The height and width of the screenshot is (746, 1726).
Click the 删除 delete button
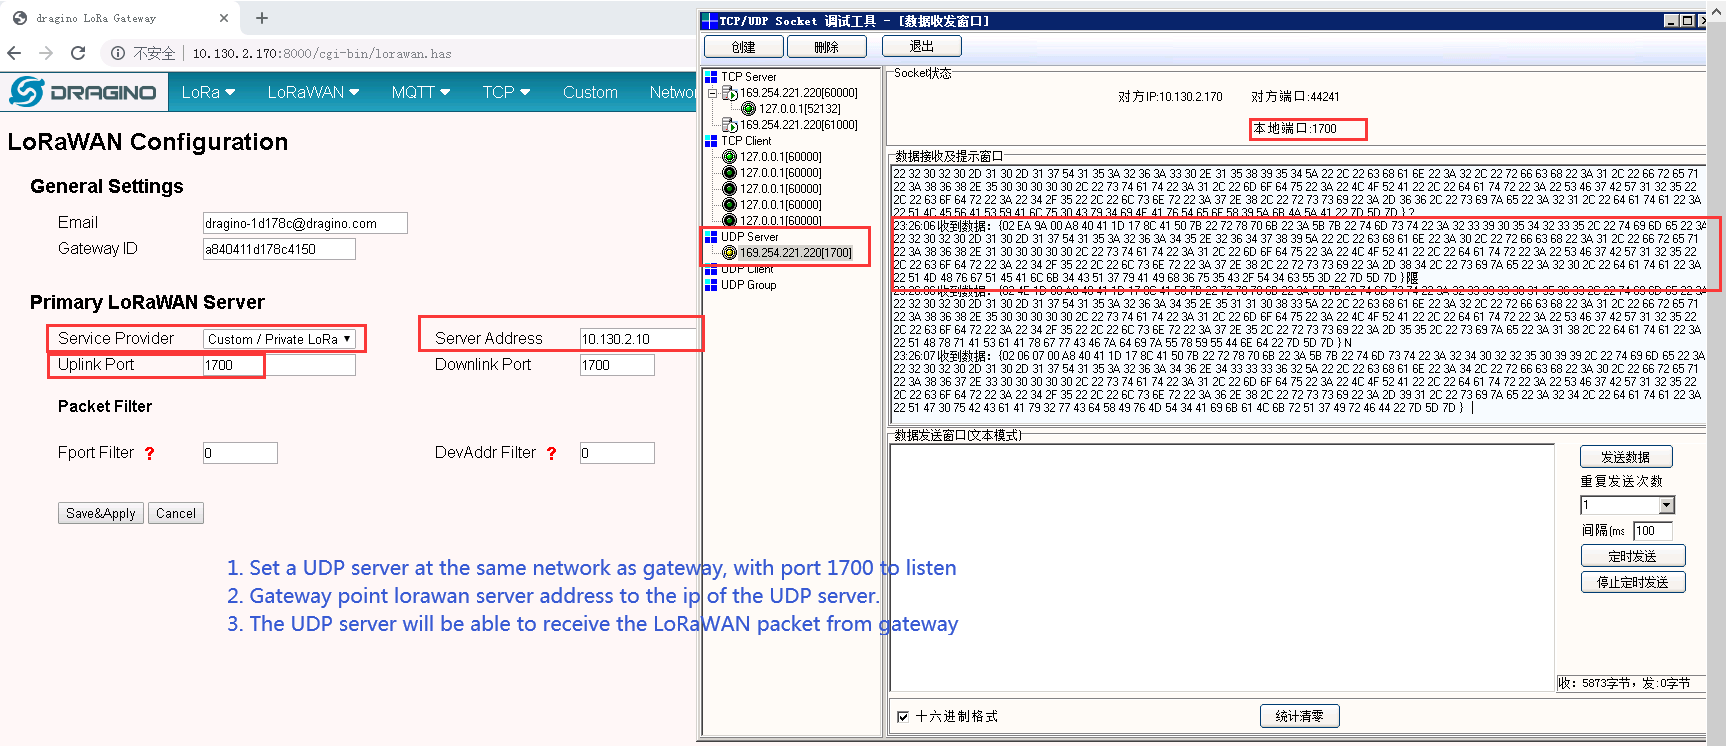click(x=826, y=47)
